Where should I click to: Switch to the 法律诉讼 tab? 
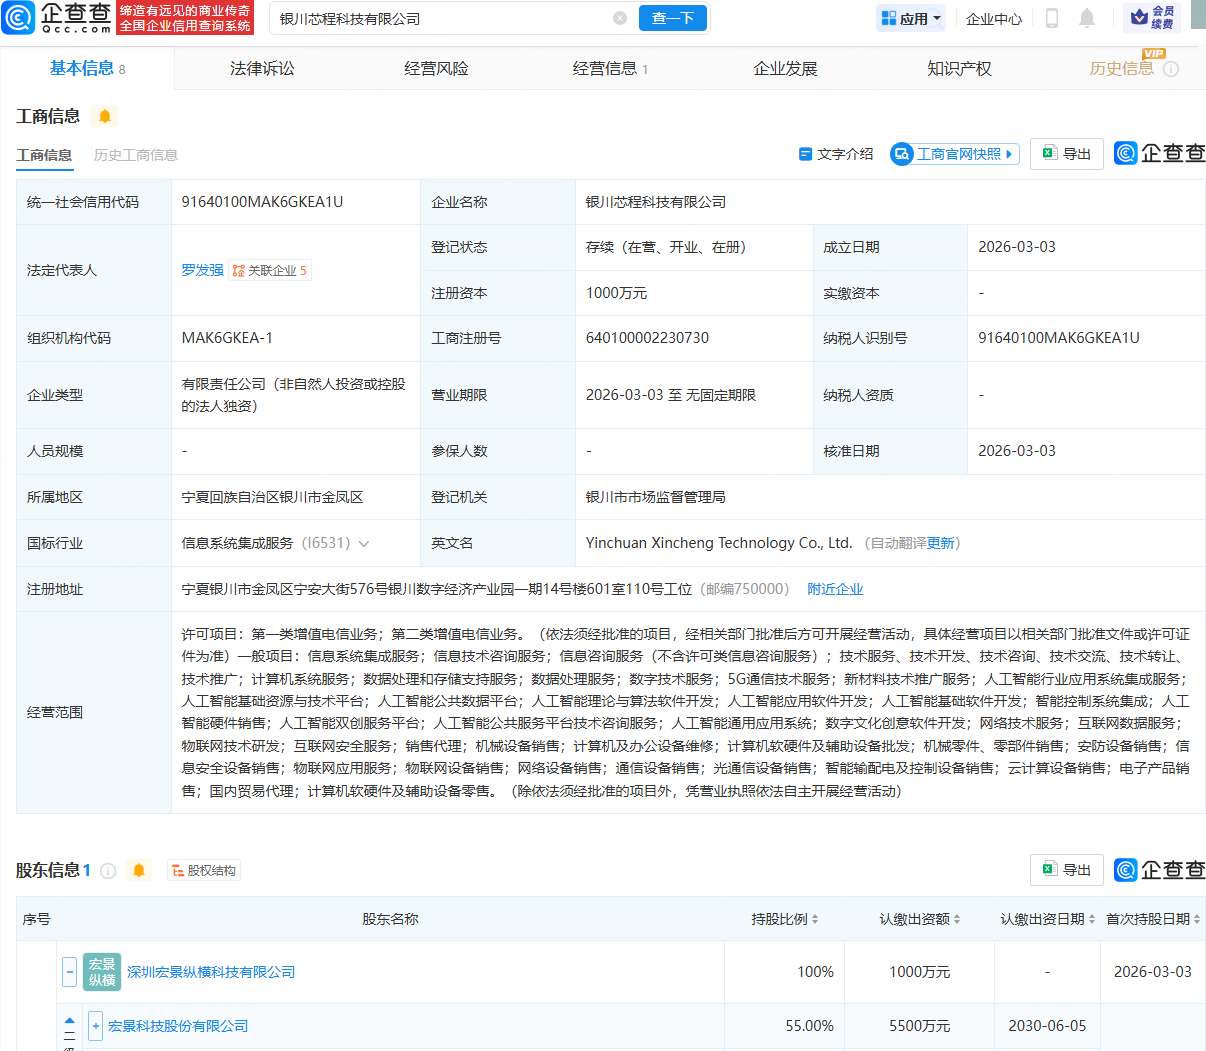[262, 68]
